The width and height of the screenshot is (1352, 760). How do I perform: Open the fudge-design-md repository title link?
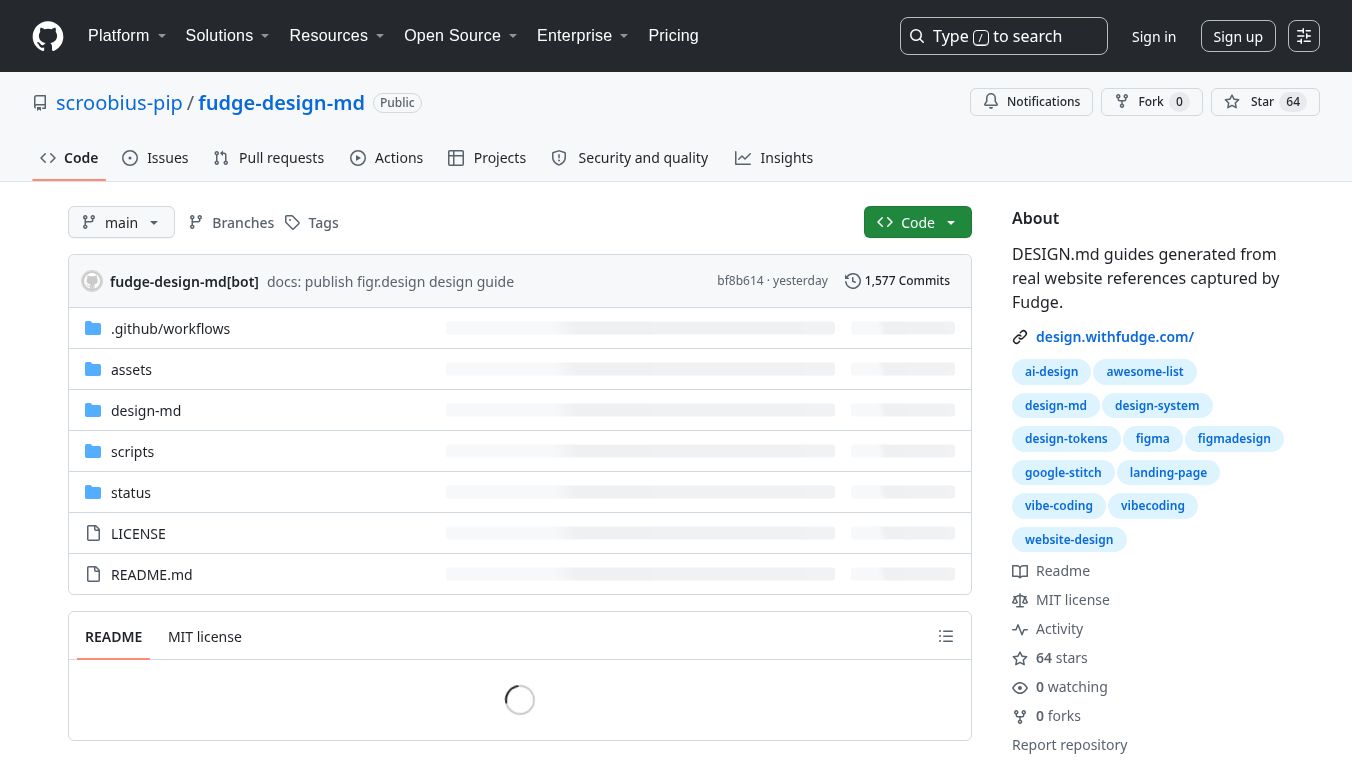(282, 103)
